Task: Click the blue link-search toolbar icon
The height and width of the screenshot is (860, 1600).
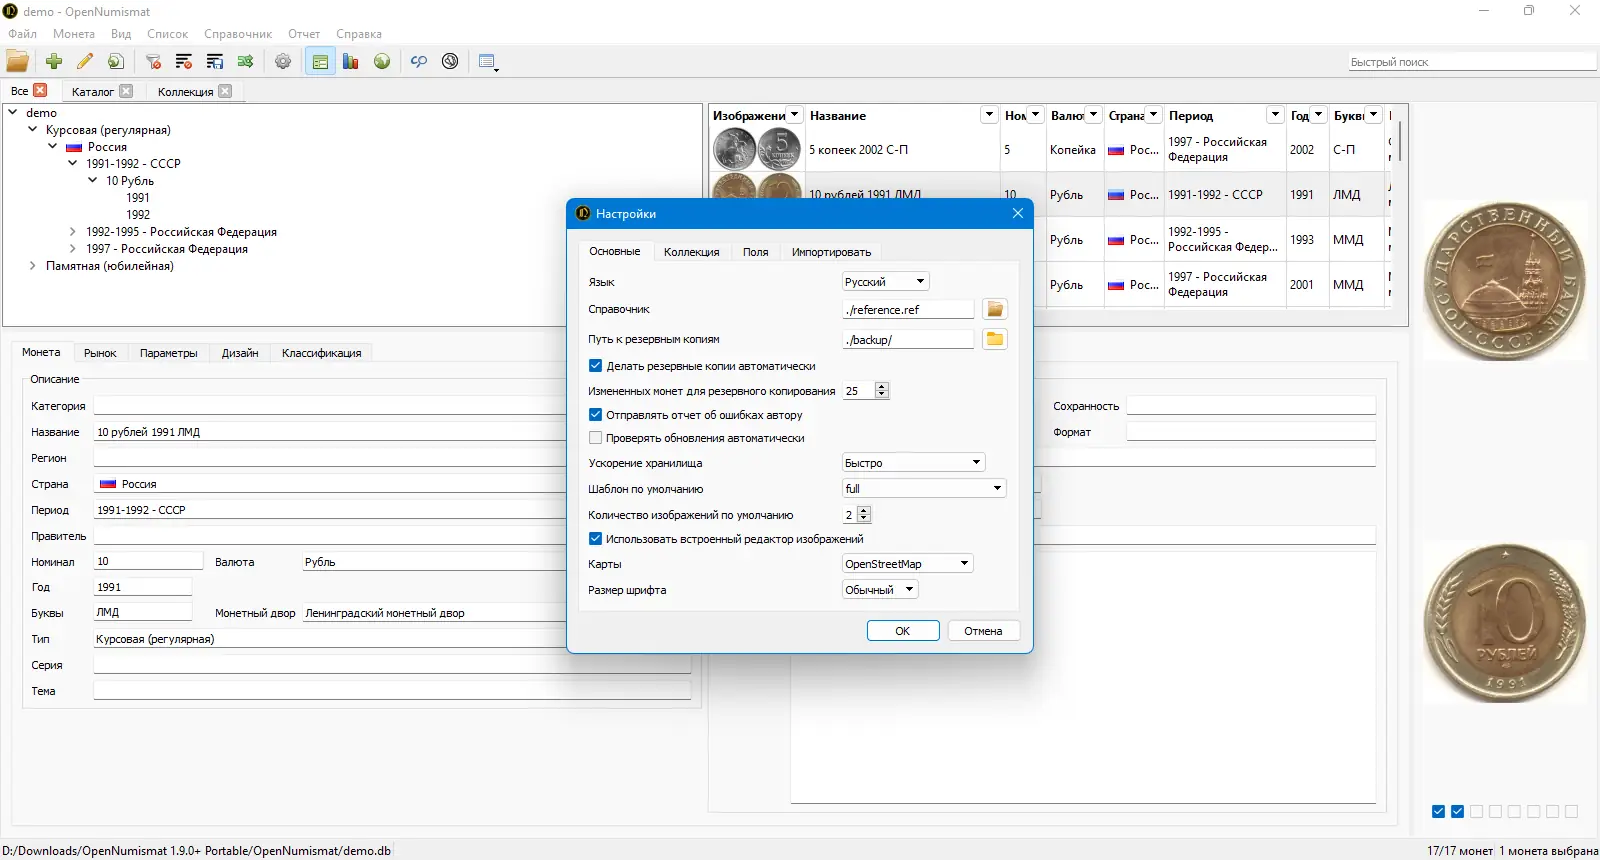Action: click(x=419, y=62)
